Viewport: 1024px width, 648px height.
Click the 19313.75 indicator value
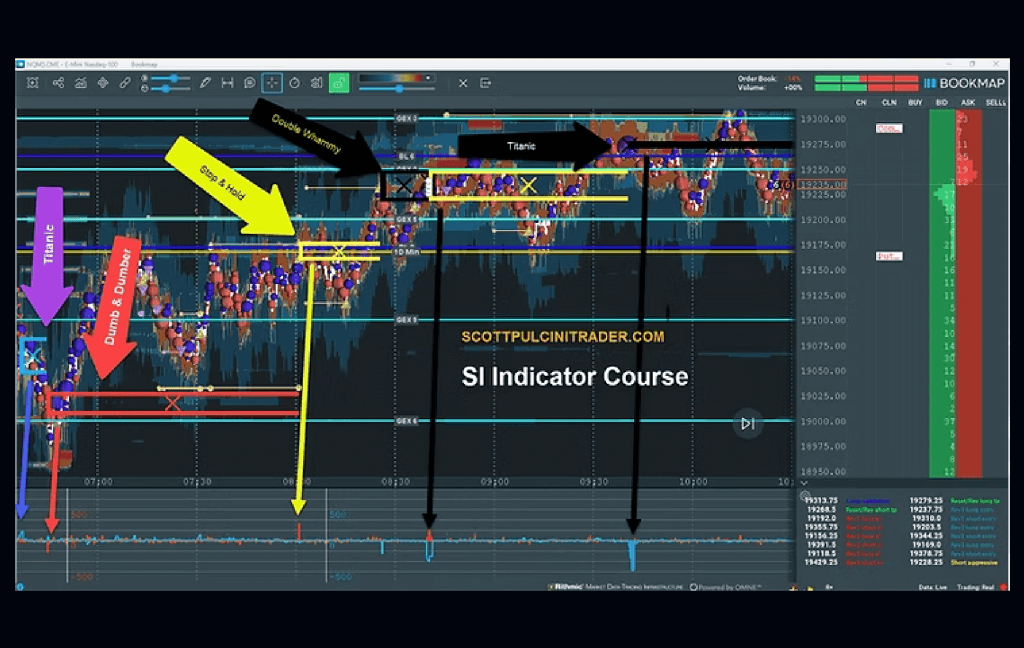[x=822, y=500]
